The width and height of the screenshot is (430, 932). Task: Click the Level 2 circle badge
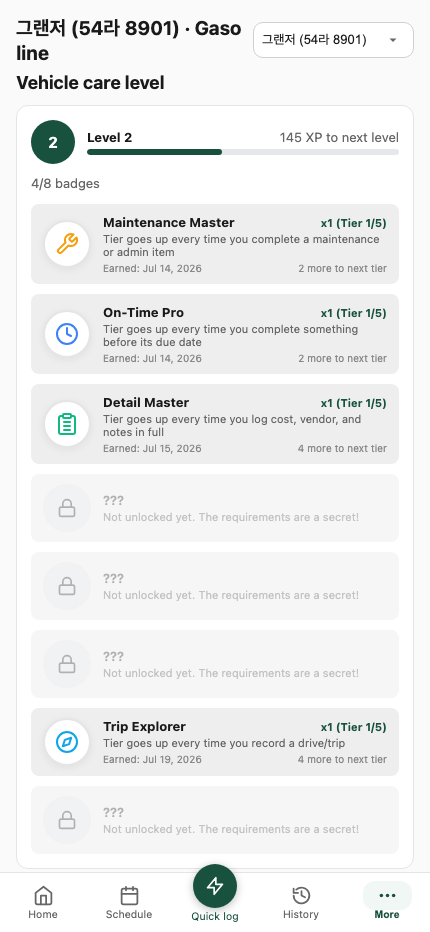point(53,143)
